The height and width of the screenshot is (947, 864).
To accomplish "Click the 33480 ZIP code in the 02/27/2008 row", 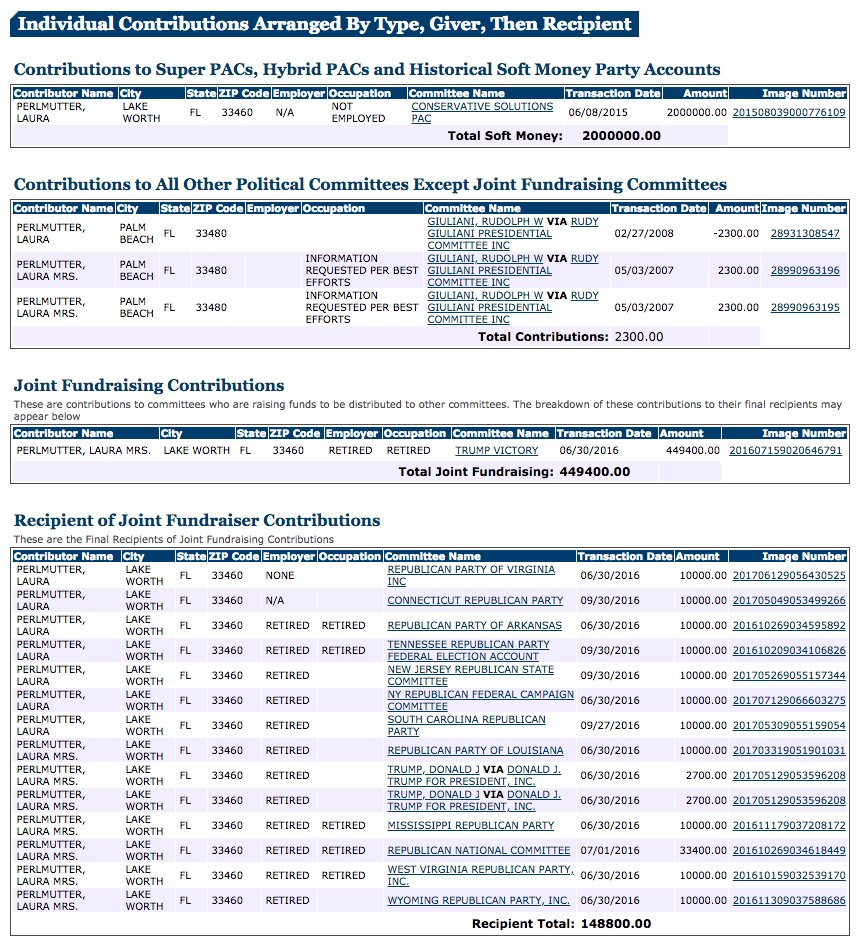I will point(211,234).
